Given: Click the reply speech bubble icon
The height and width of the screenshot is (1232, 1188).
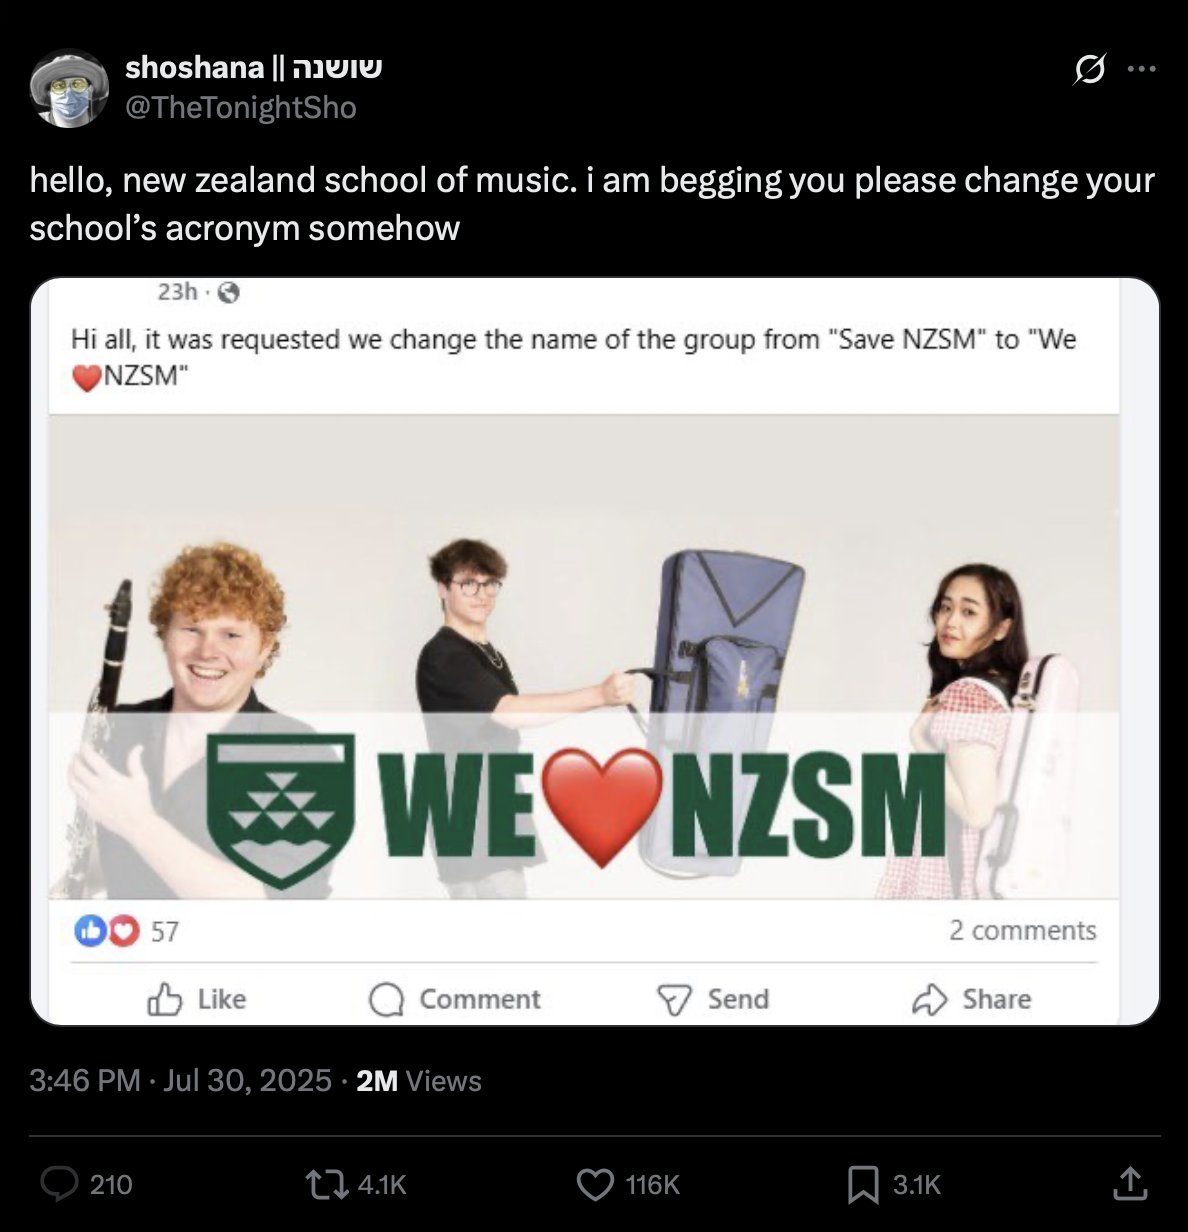Looking at the screenshot, I should [59, 1184].
